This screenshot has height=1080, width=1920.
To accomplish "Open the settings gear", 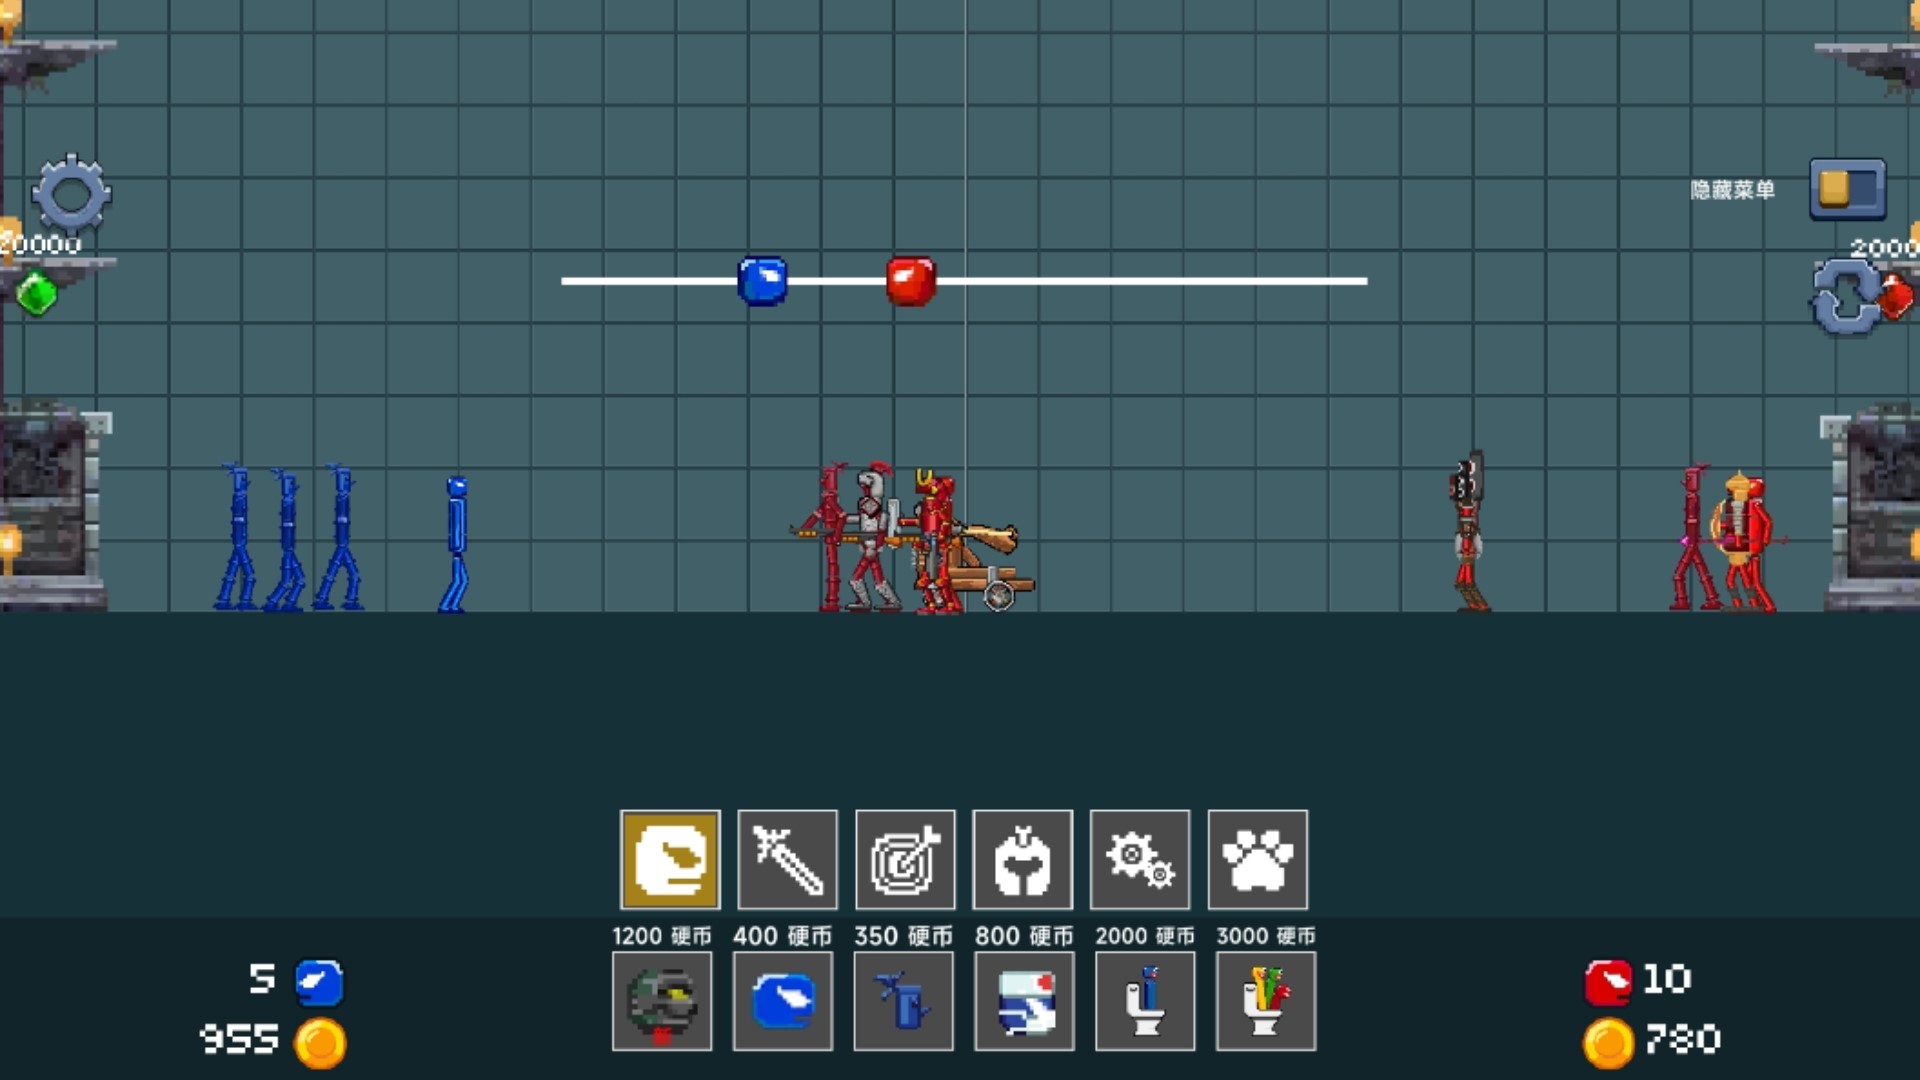I will pos(70,194).
